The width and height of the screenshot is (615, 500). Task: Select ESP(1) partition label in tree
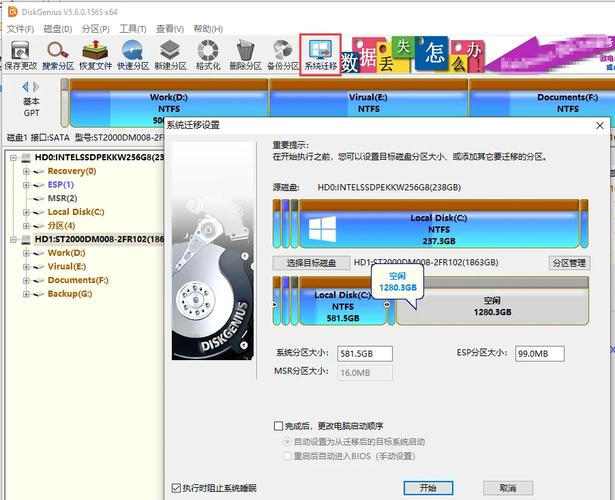pyautogui.click(x=61, y=185)
